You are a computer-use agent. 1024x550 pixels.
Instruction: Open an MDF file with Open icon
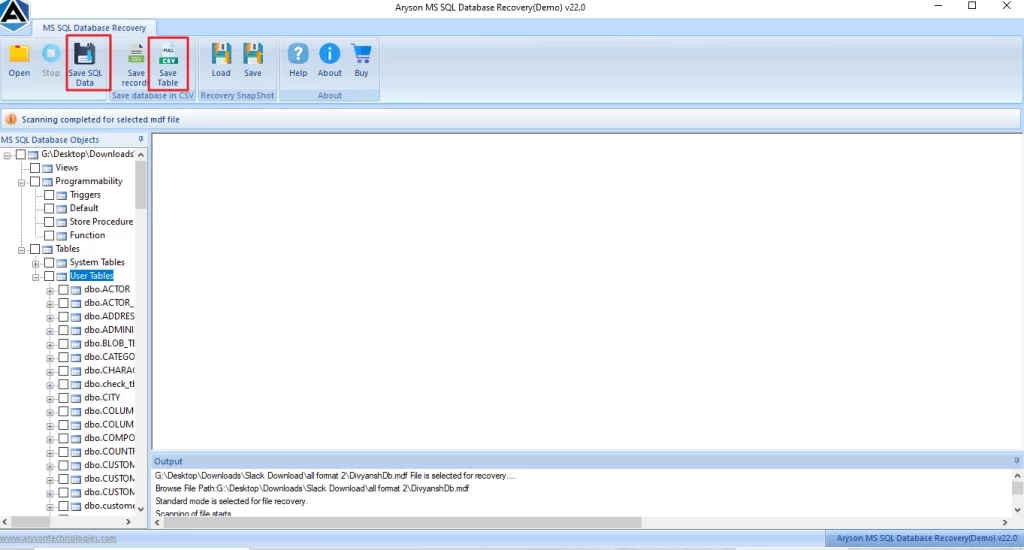tap(19, 55)
